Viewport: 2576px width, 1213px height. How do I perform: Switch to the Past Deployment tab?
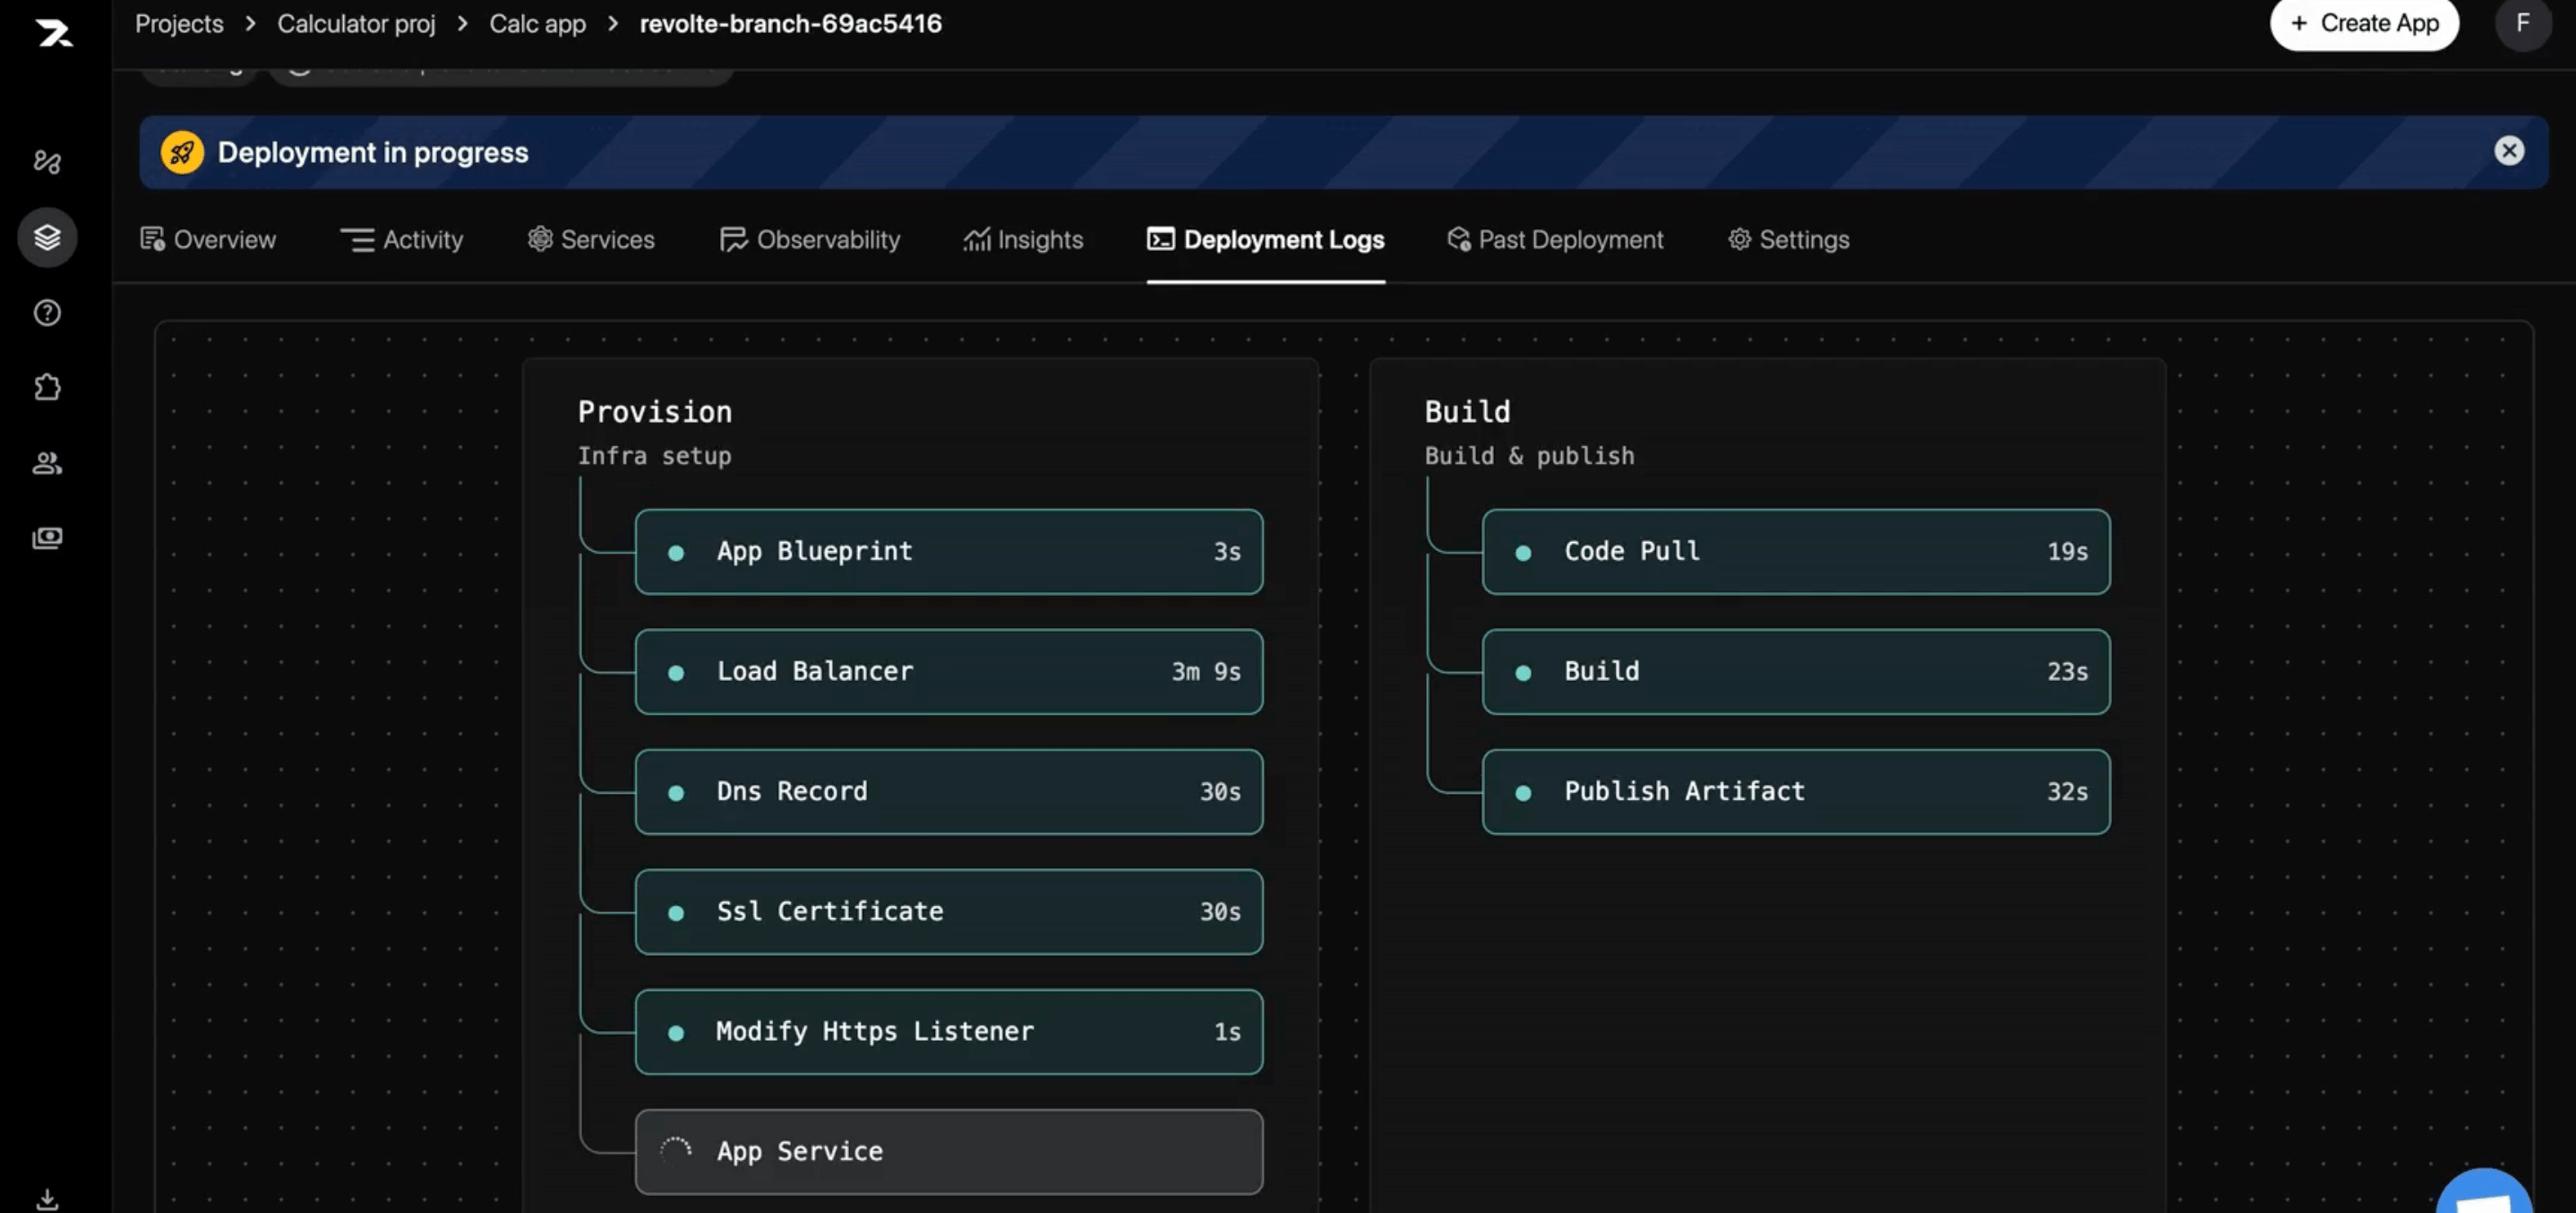pos(1555,239)
